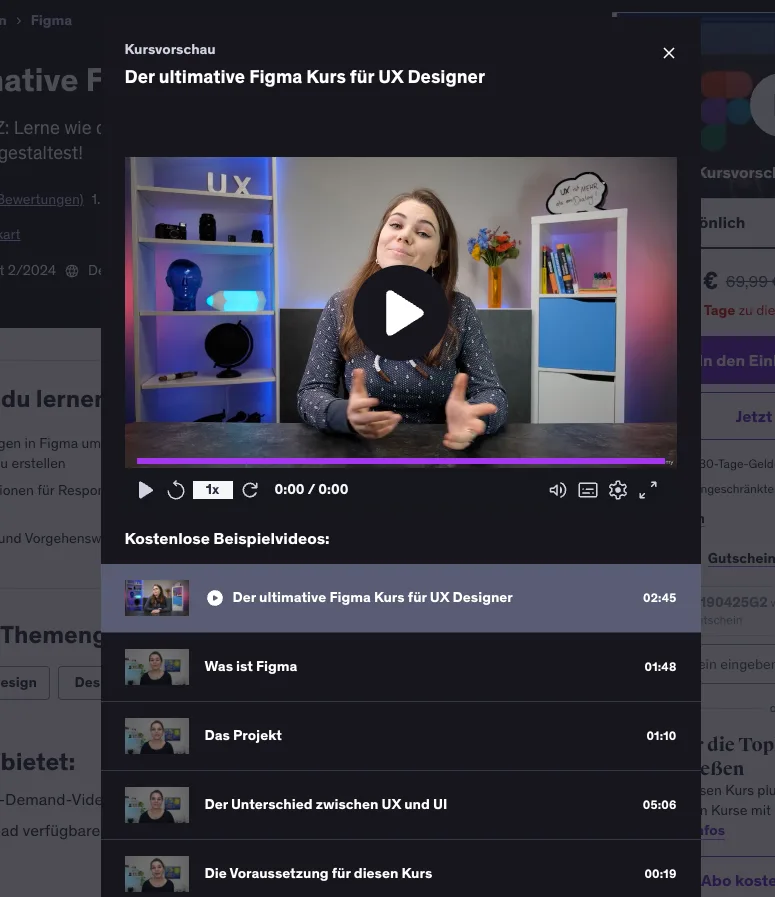Start video with large center play button
Image resolution: width=775 pixels, height=897 pixels.
point(401,313)
